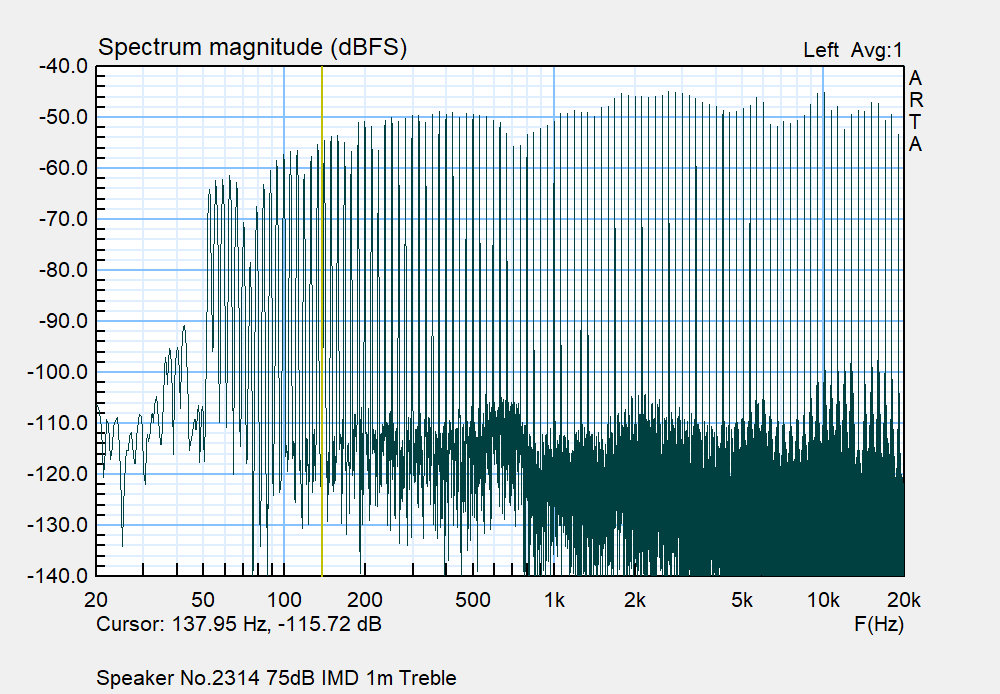Click the 20 Hz label at axis start
1000x694 pixels.
tap(97, 600)
